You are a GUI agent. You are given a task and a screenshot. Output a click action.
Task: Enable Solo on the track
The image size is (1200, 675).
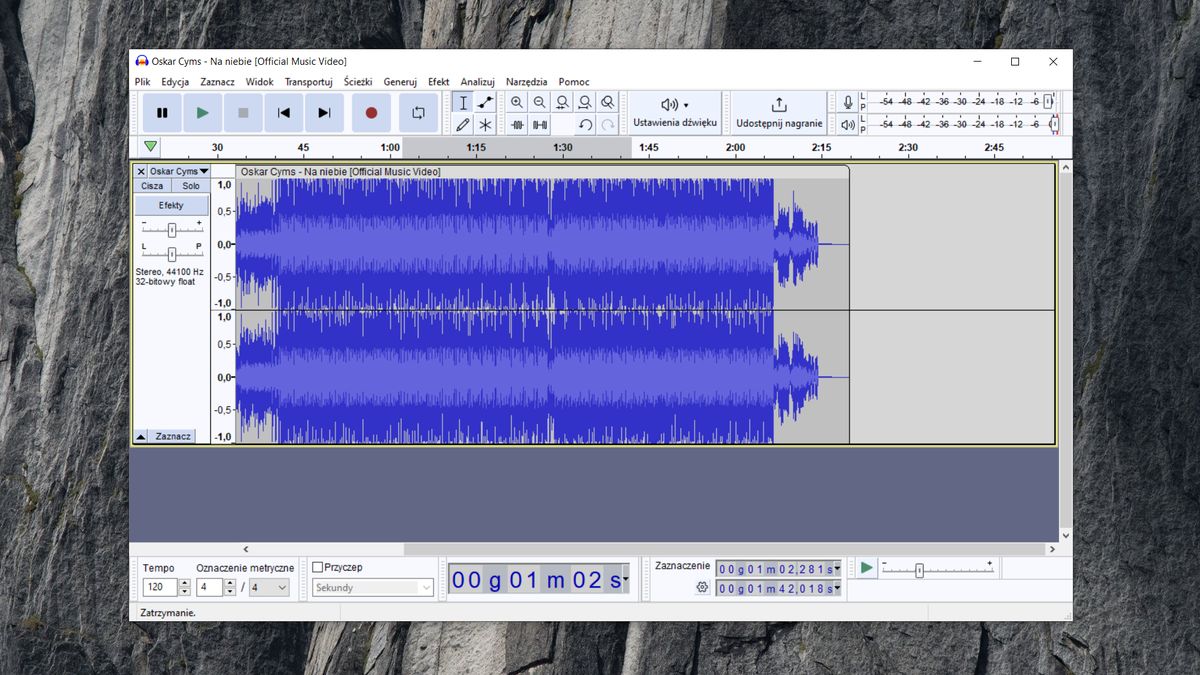[190, 185]
